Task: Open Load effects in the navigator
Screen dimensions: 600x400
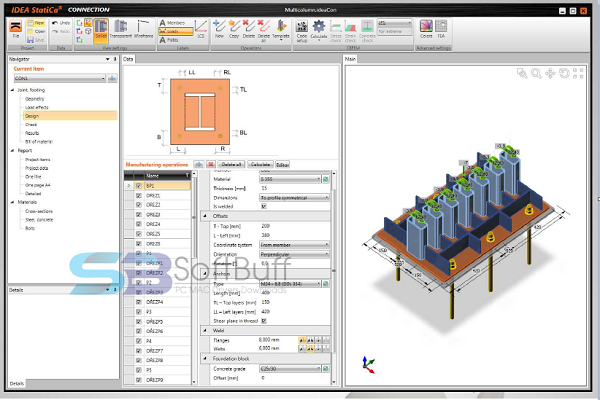Action: (x=37, y=108)
